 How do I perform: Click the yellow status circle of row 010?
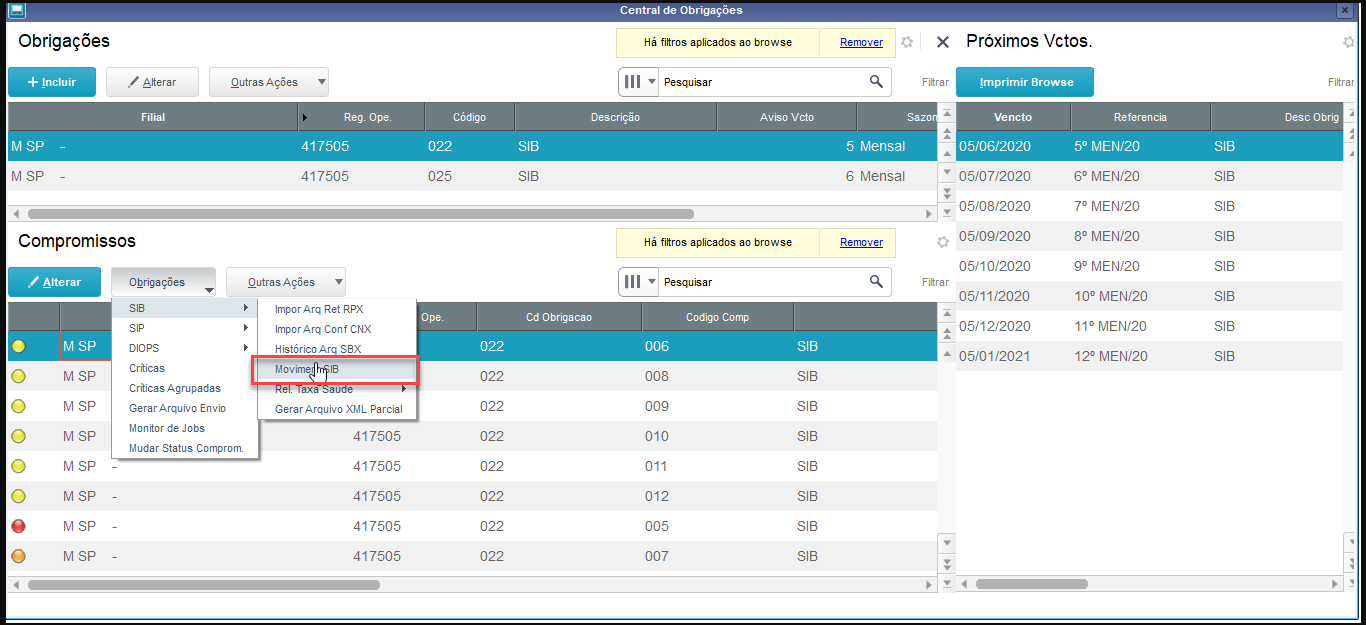18,436
